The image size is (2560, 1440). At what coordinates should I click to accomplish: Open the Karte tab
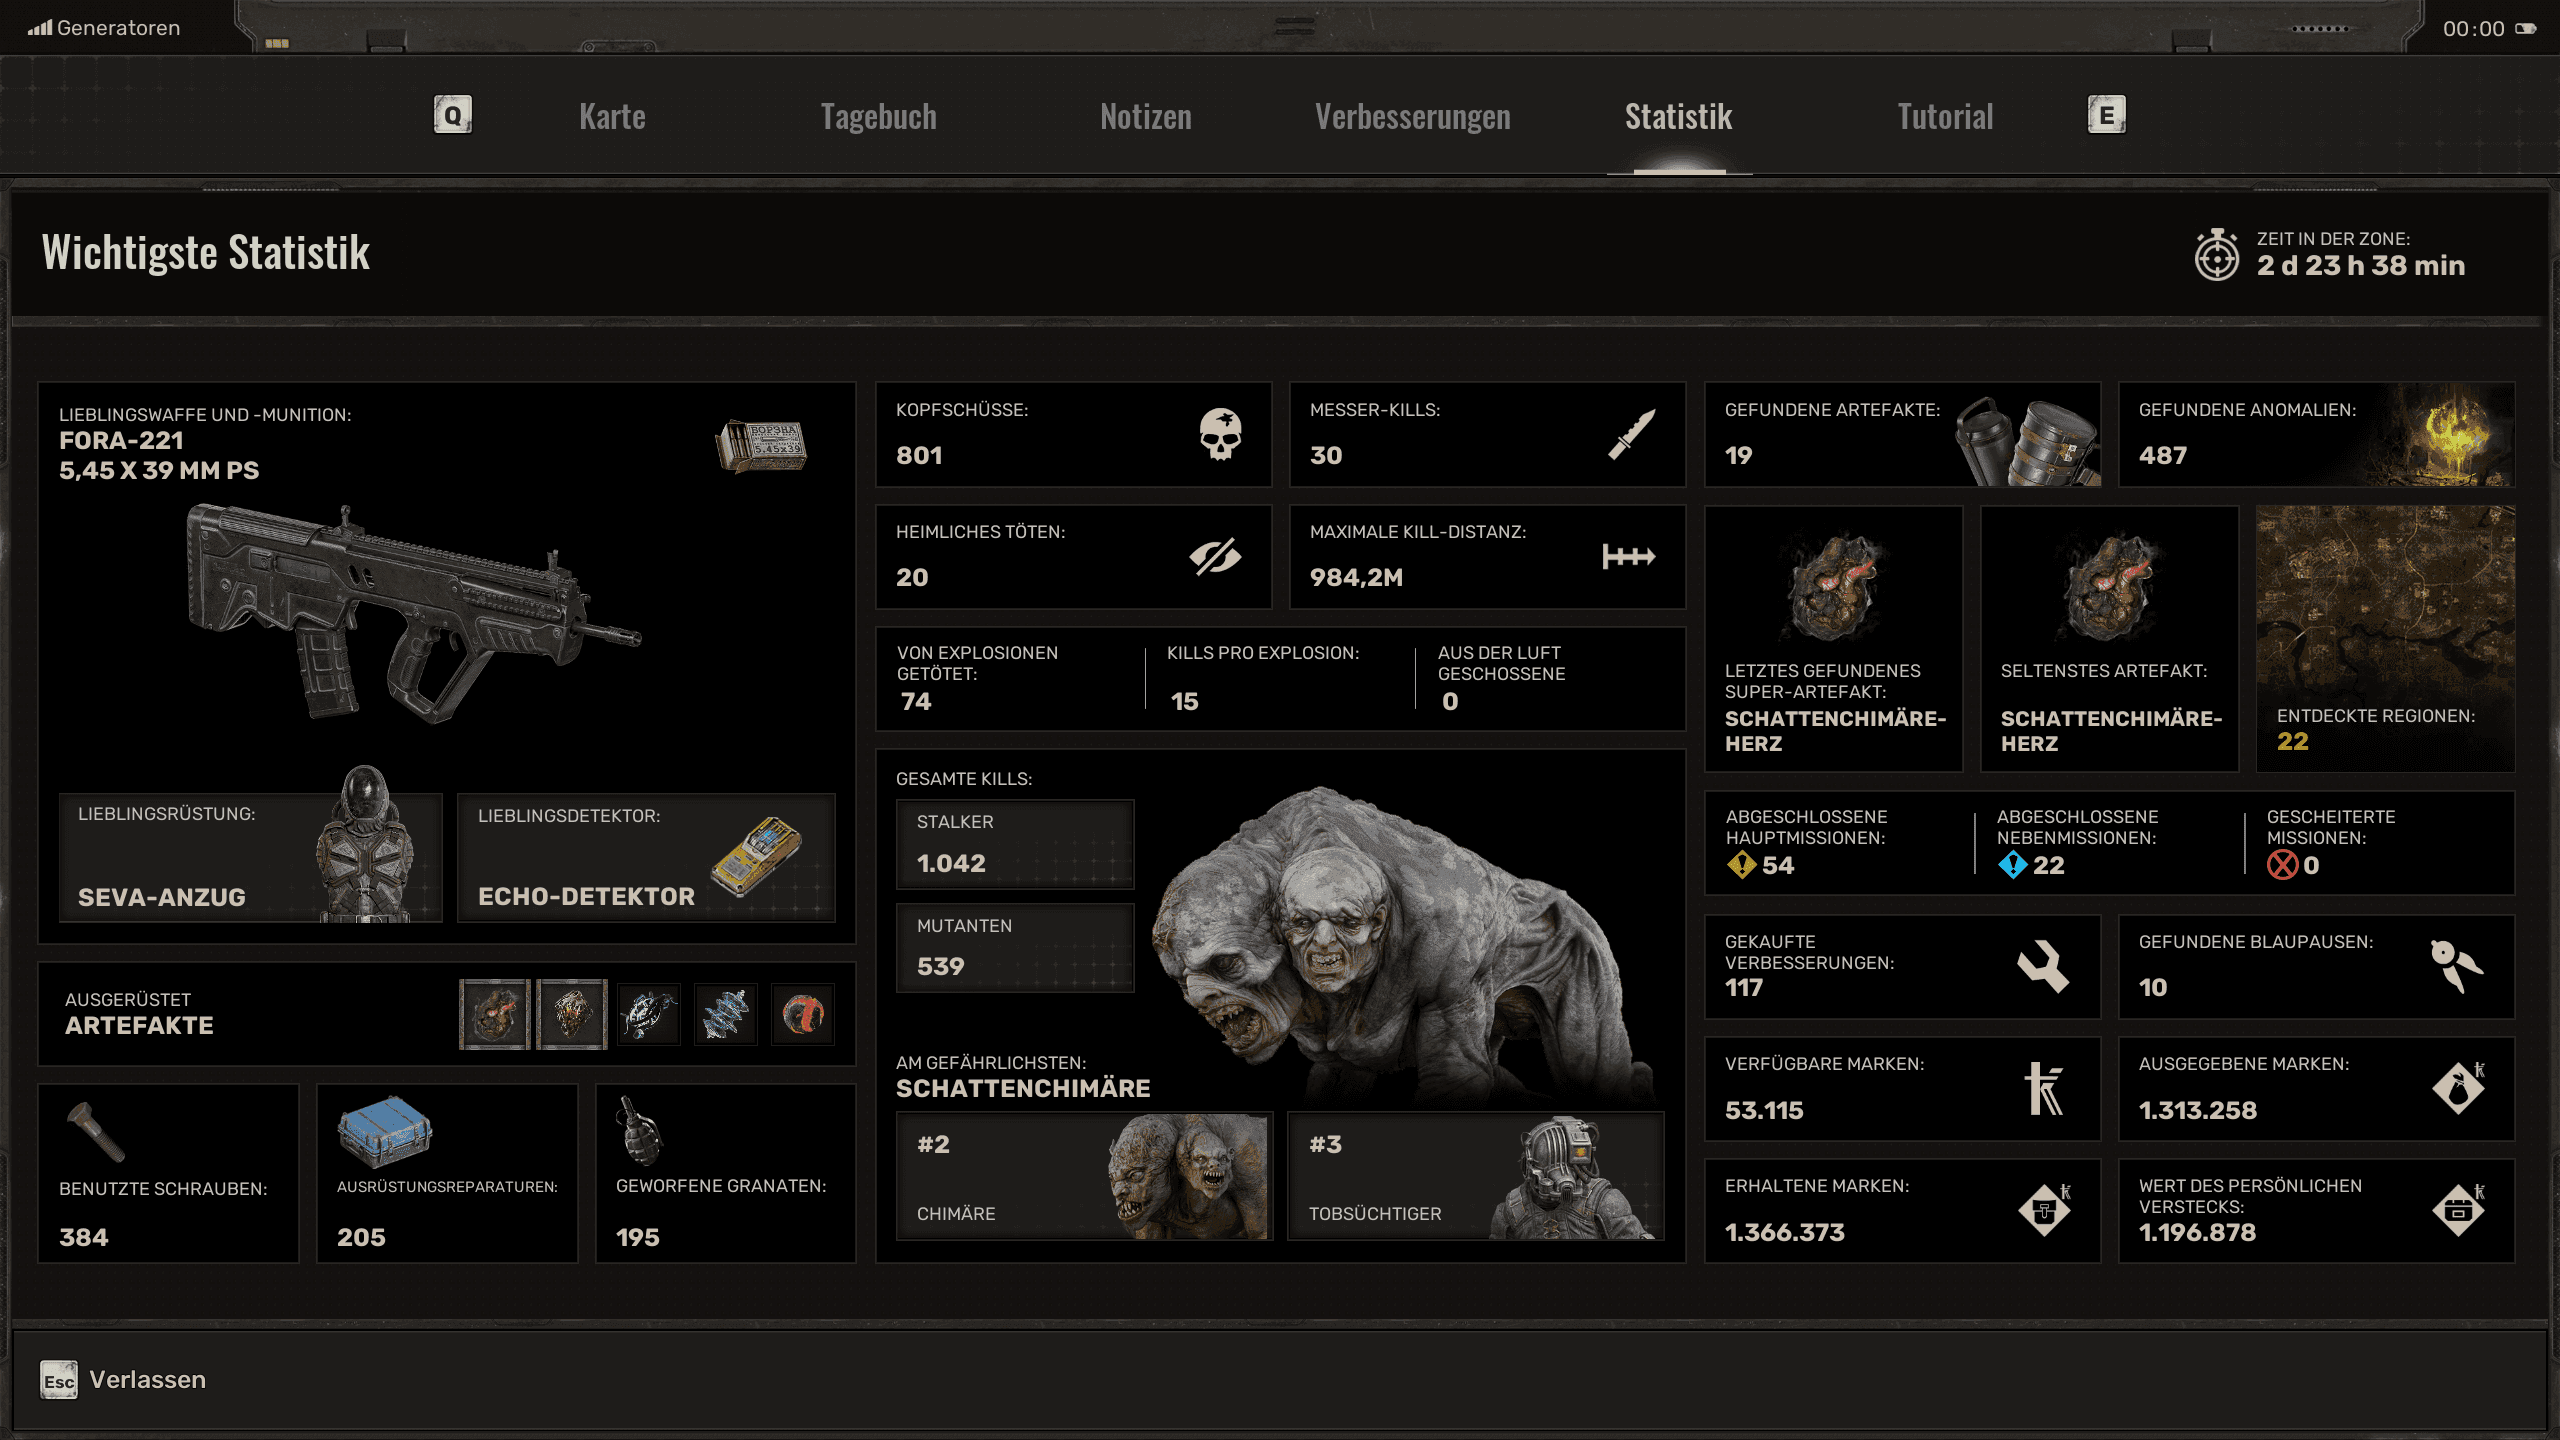612,117
